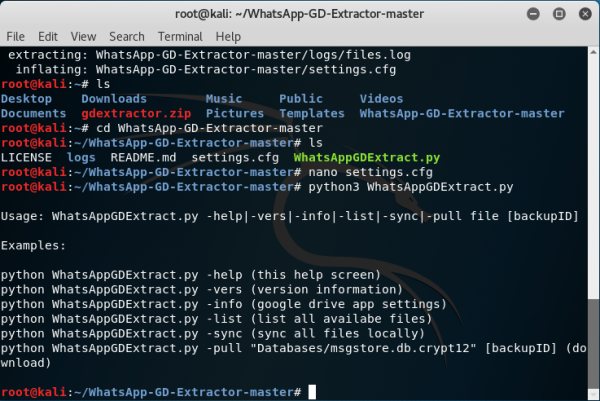Viewport: 600px width, 401px height.
Task: Click the '-info (google drive app settings)' line
Action: click(223, 304)
